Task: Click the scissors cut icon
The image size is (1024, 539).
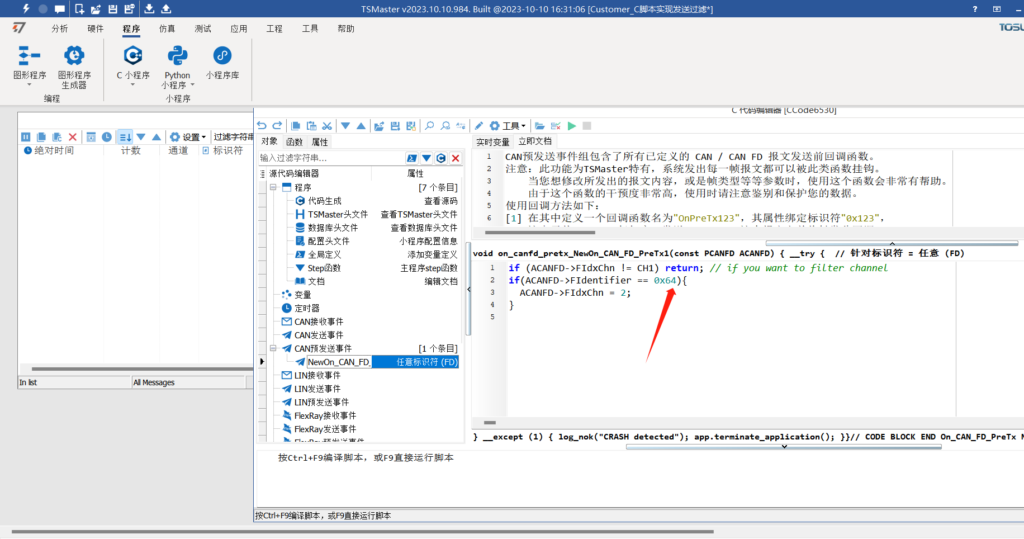Action: (327, 126)
